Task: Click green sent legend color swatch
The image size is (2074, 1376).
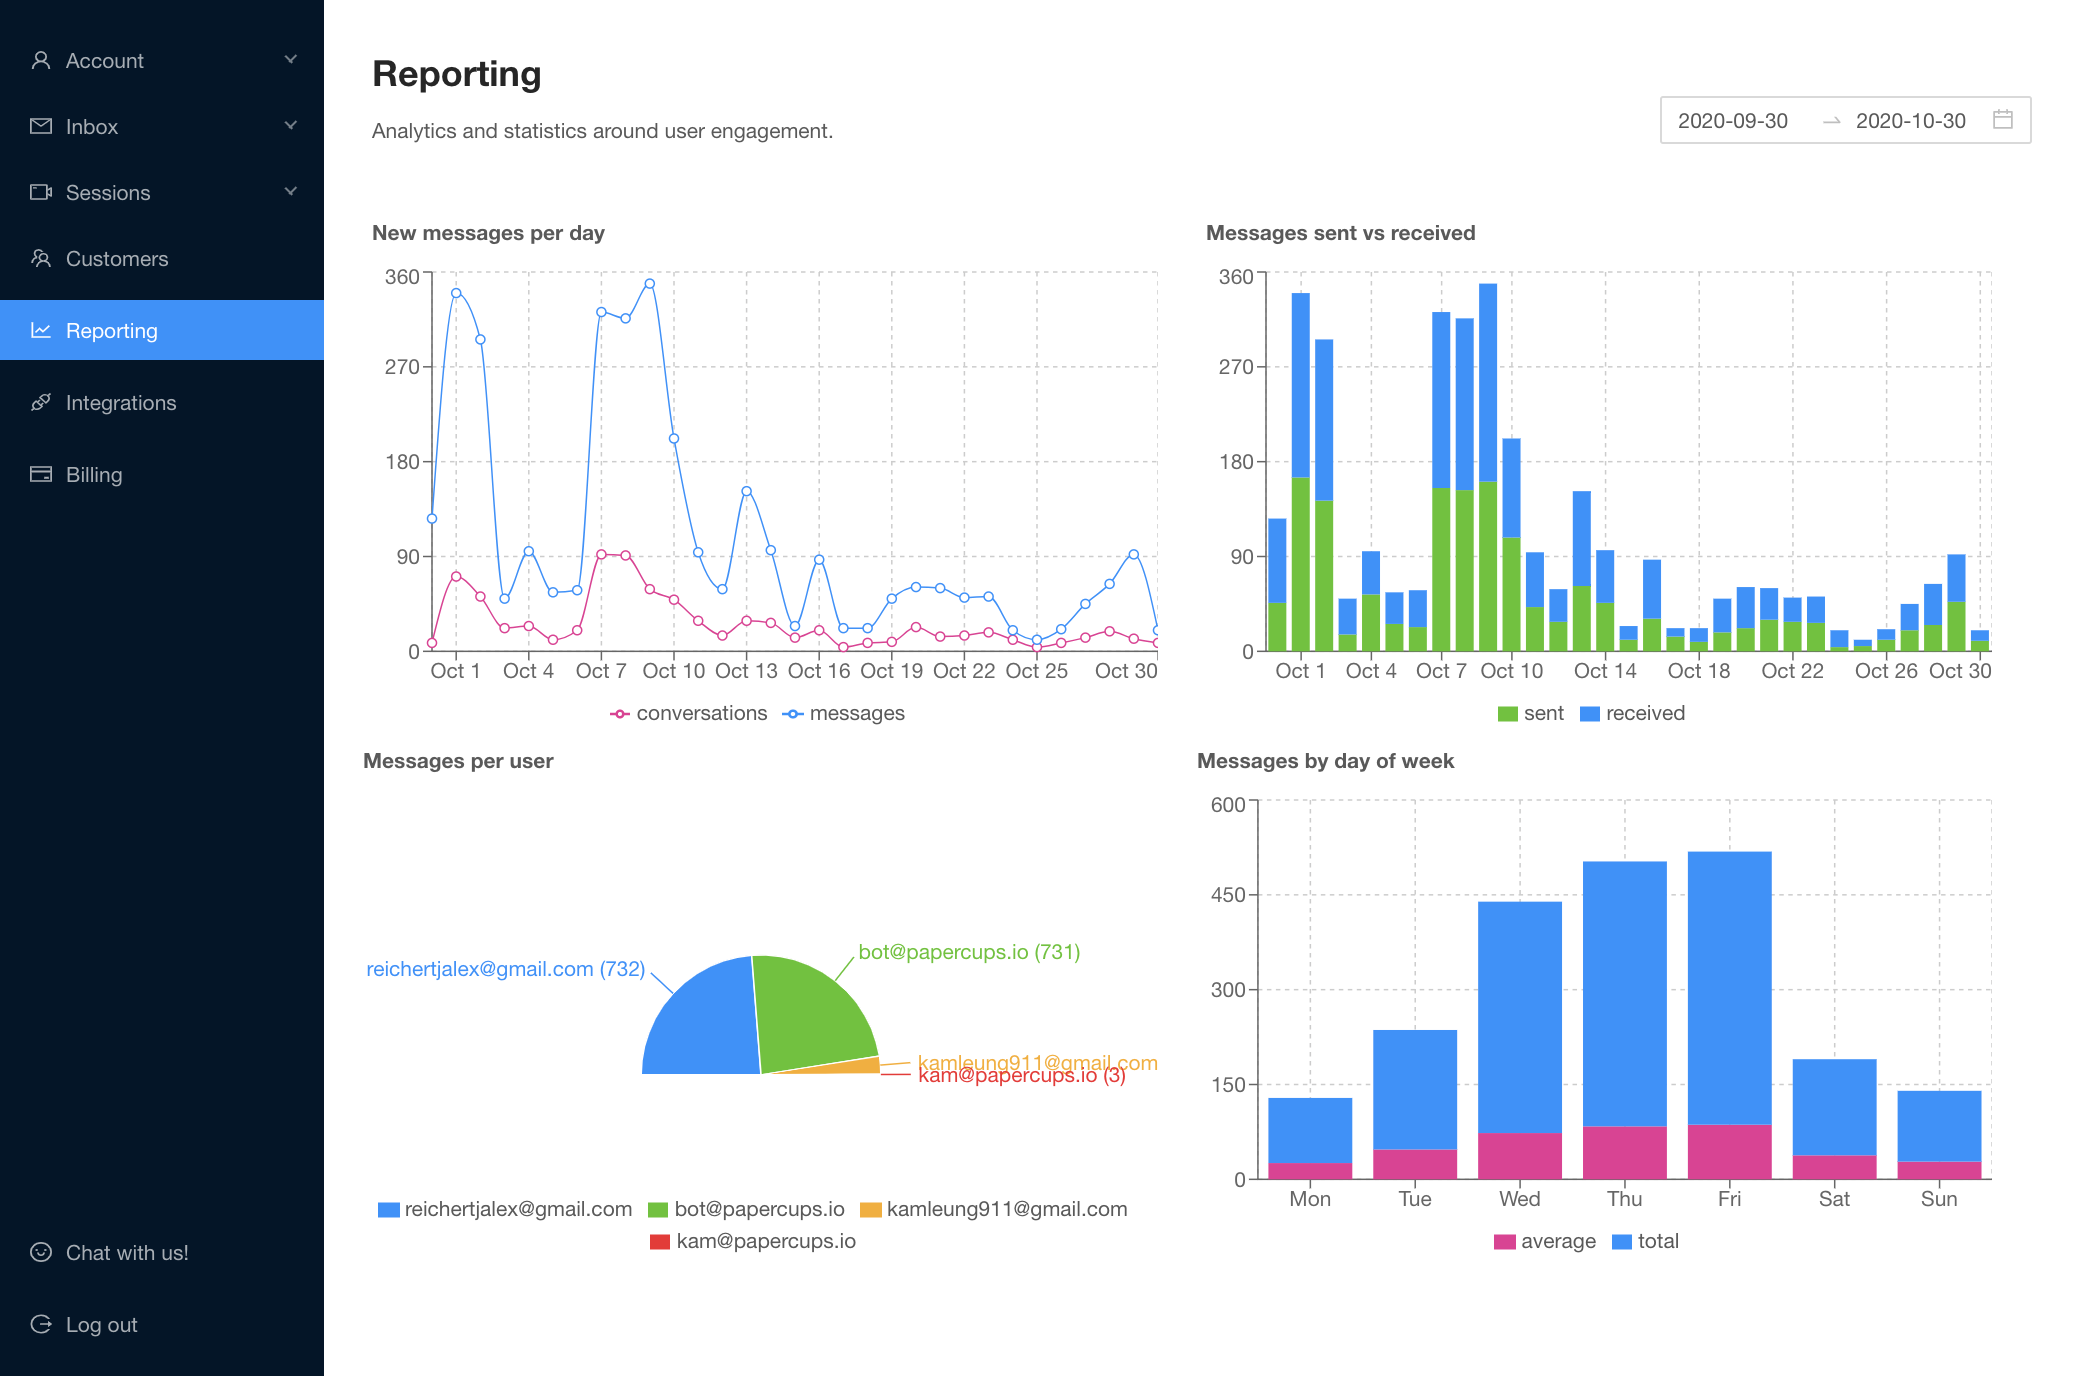Action: point(1507,714)
